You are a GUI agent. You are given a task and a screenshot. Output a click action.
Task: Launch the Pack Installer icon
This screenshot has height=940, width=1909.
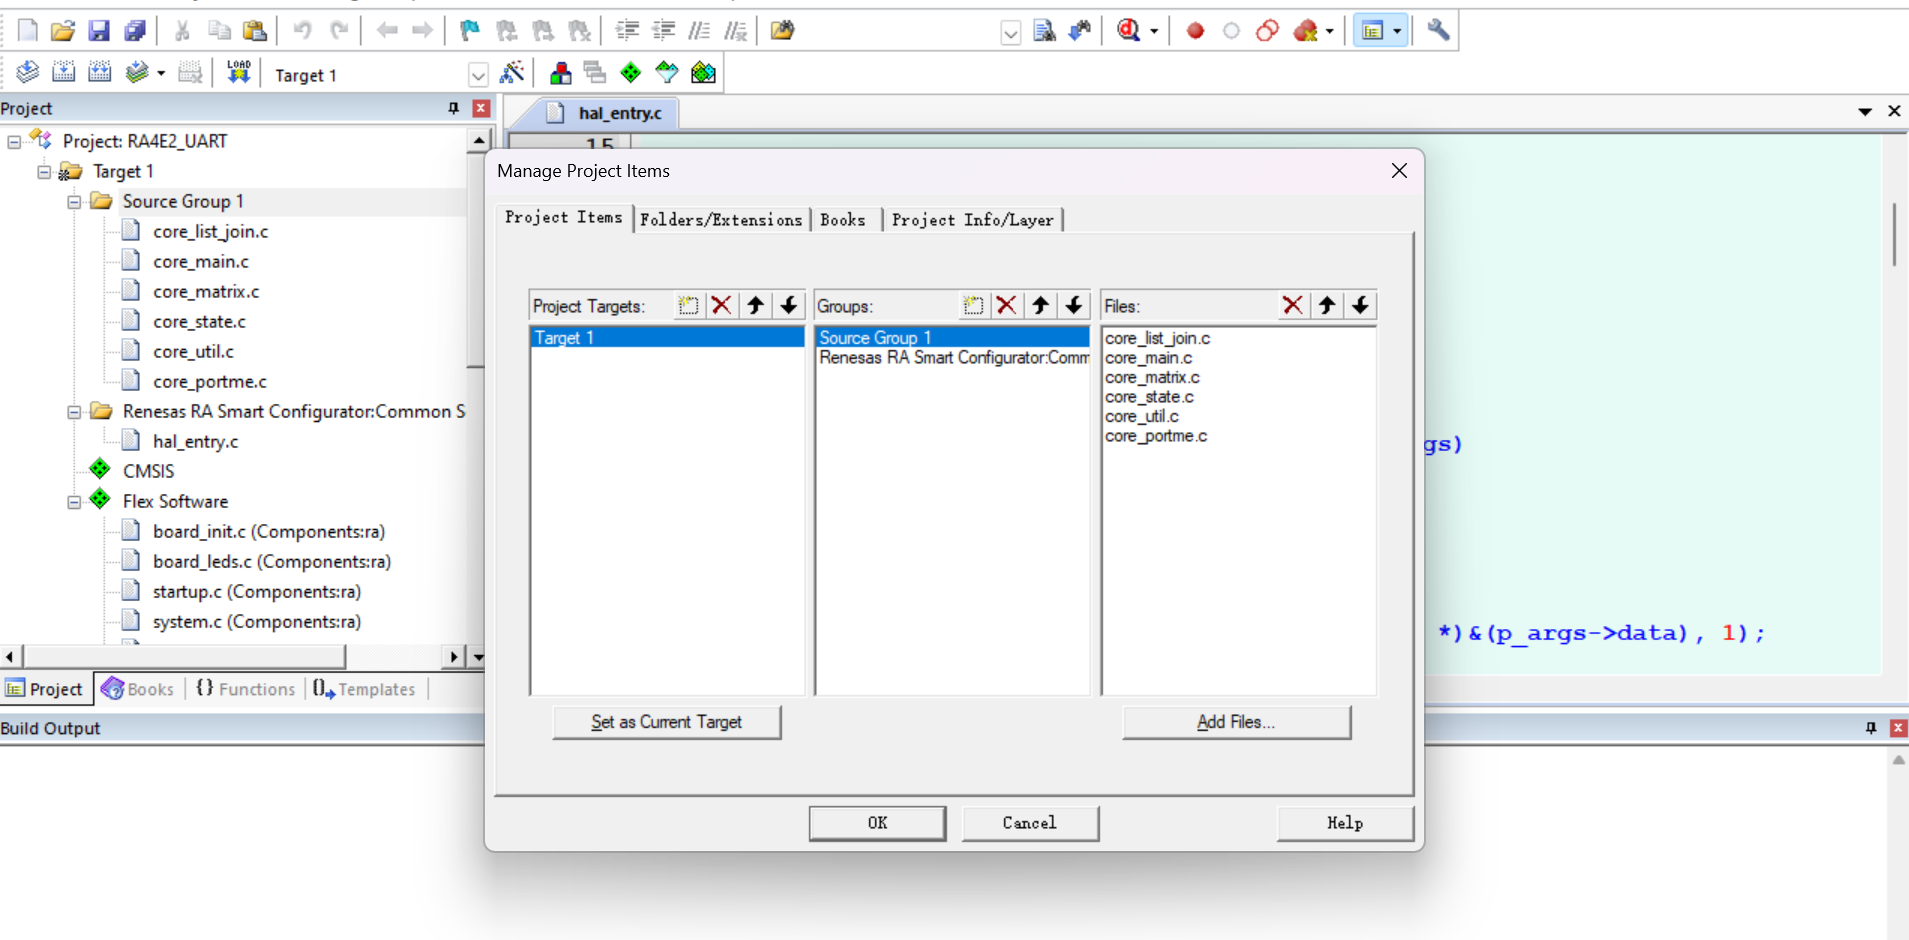703,72
